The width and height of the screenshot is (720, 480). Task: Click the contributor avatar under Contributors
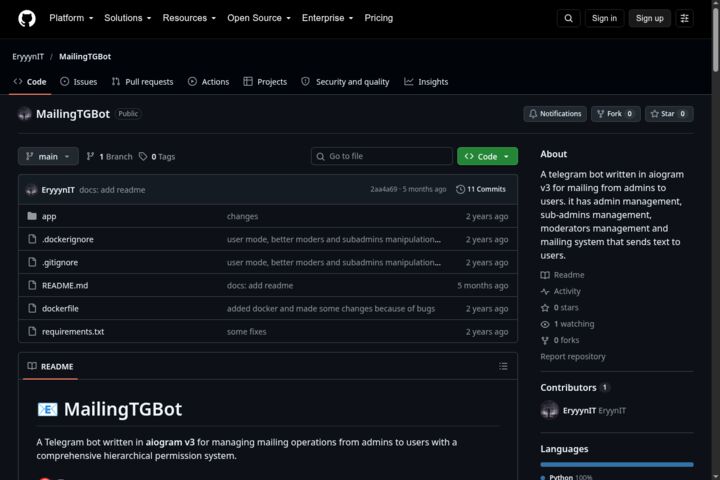pos(549,410)
